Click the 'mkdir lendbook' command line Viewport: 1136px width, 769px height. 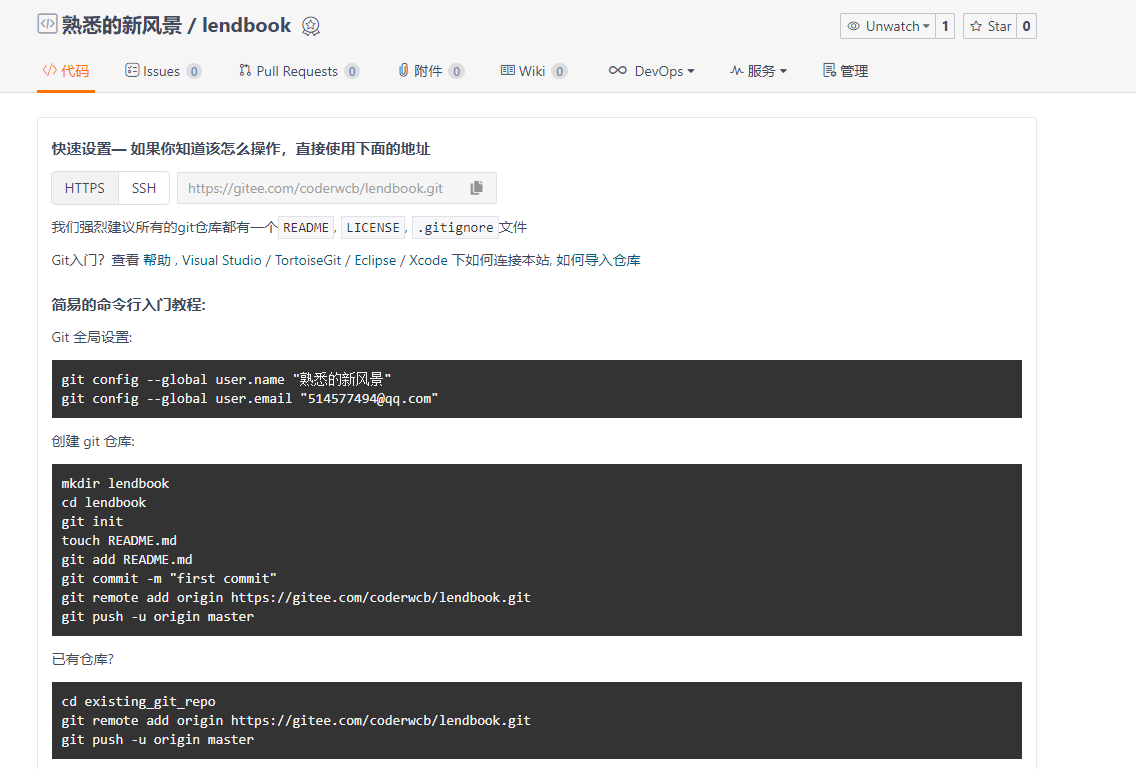[115, 483]
